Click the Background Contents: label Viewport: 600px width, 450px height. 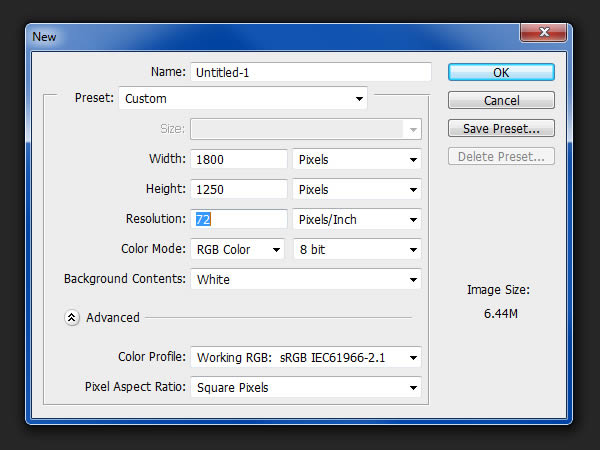point(125,279)
